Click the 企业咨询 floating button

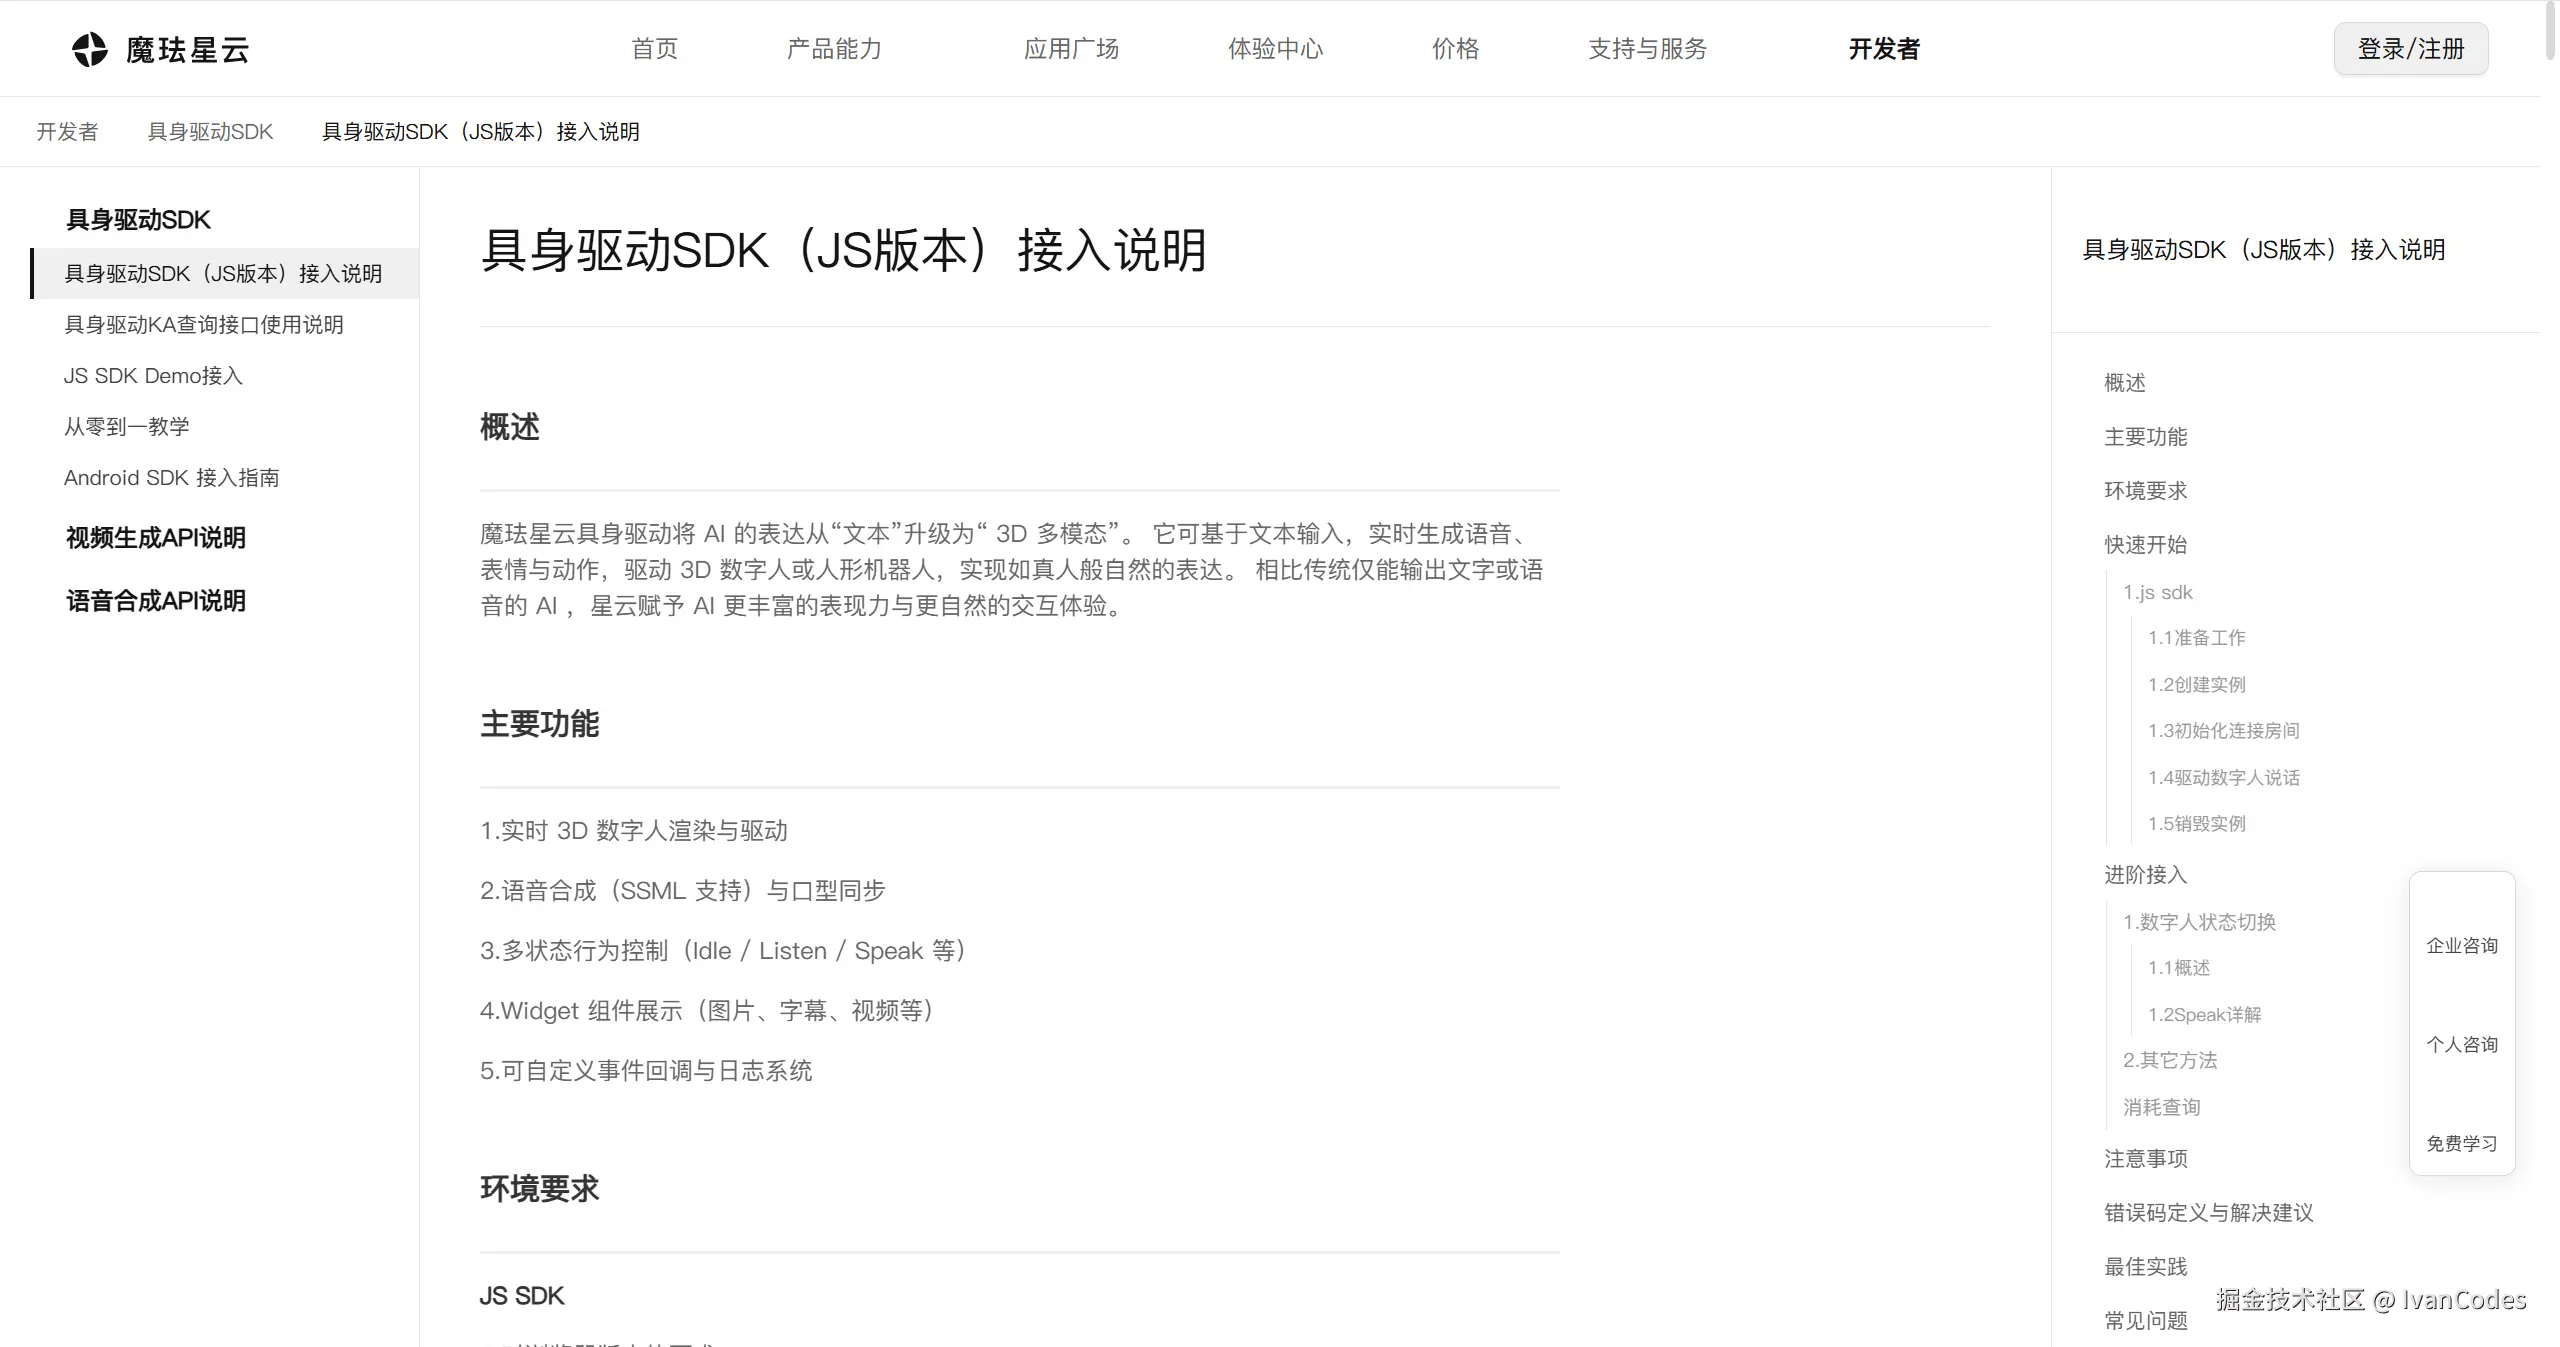(2462, 946)
